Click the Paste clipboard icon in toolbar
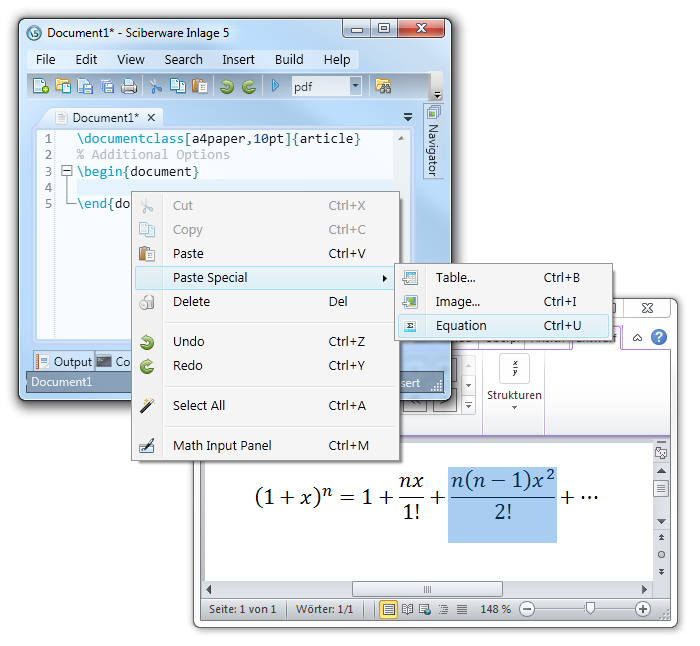 tap(200, 86)
